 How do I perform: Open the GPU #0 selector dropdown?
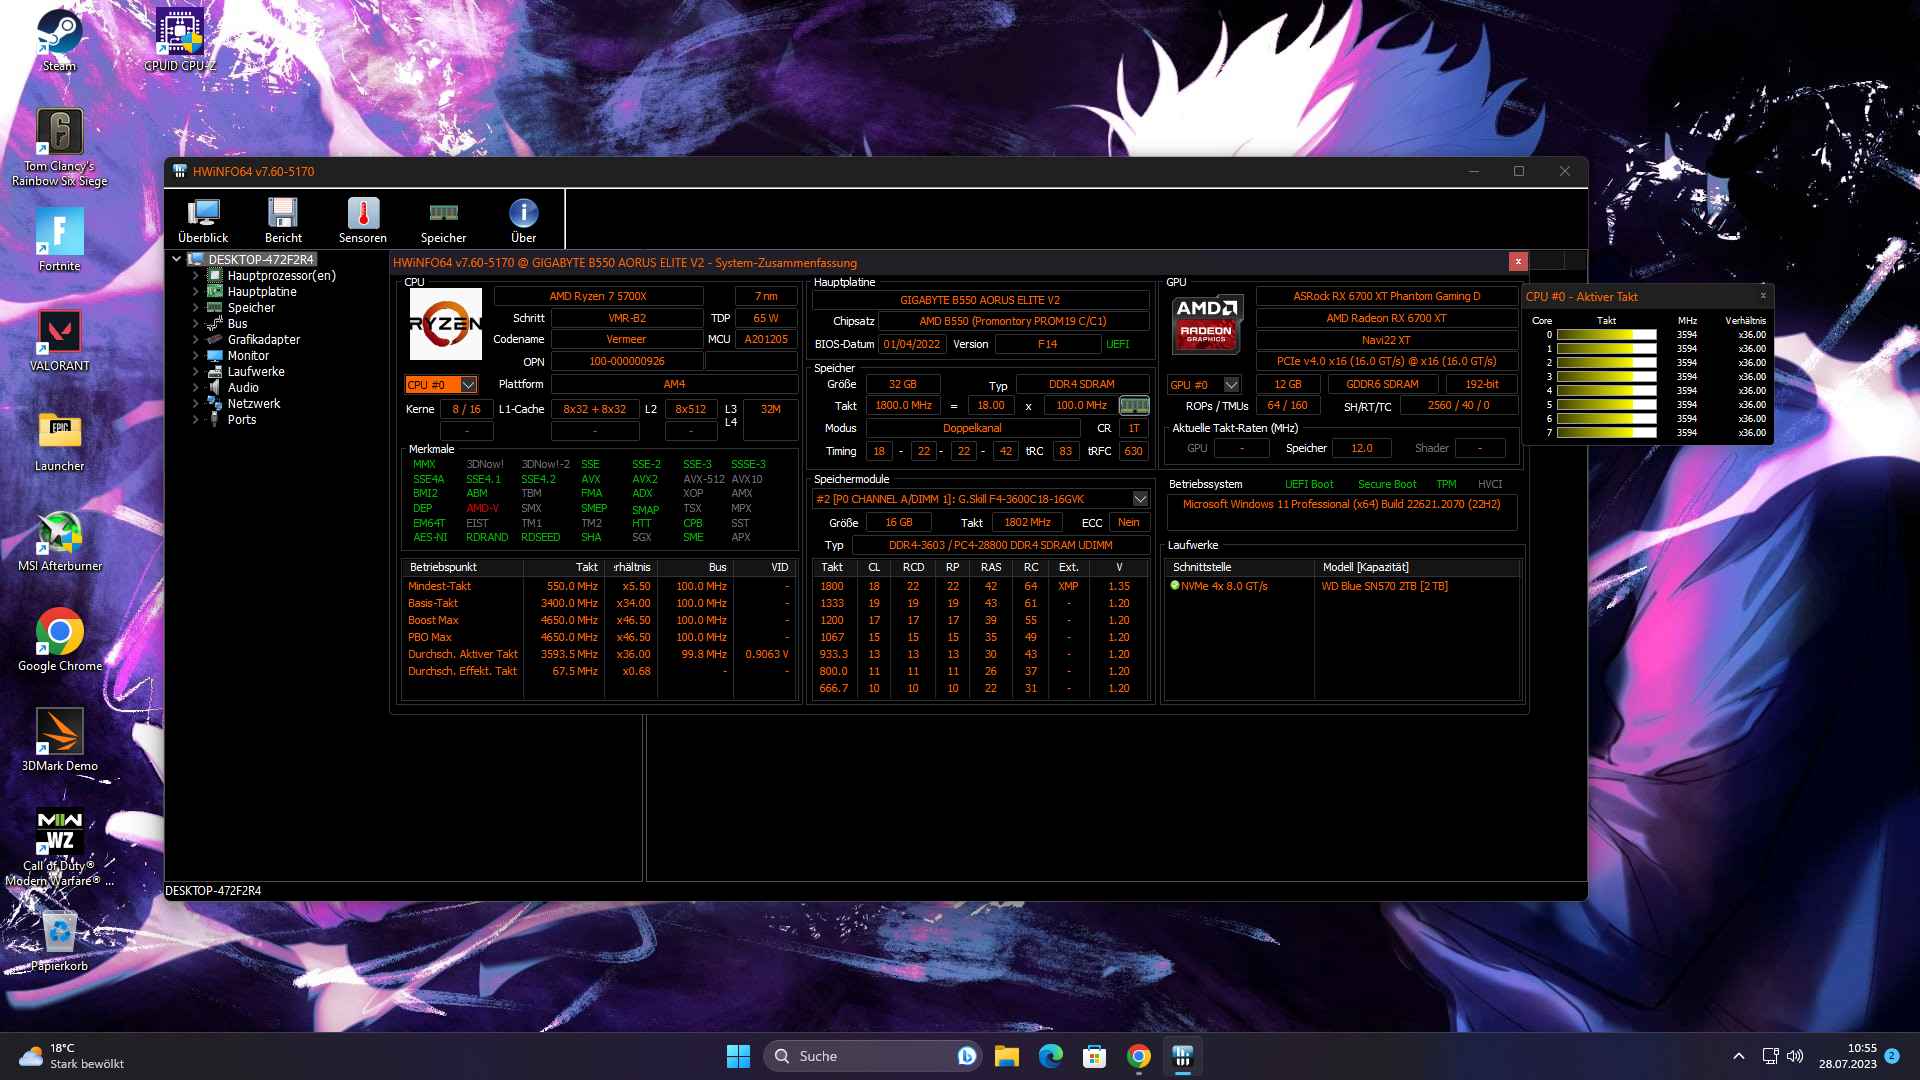(x=1231, y=385)
